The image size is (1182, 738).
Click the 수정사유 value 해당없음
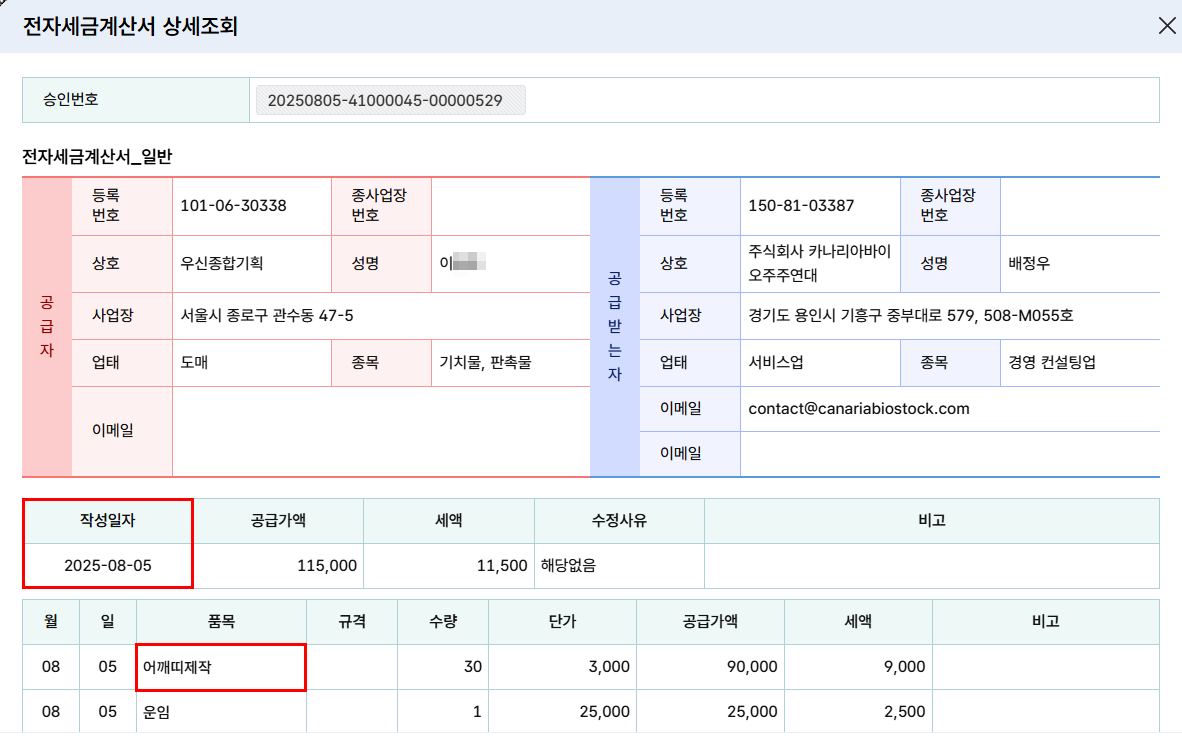tap(568, 565)
